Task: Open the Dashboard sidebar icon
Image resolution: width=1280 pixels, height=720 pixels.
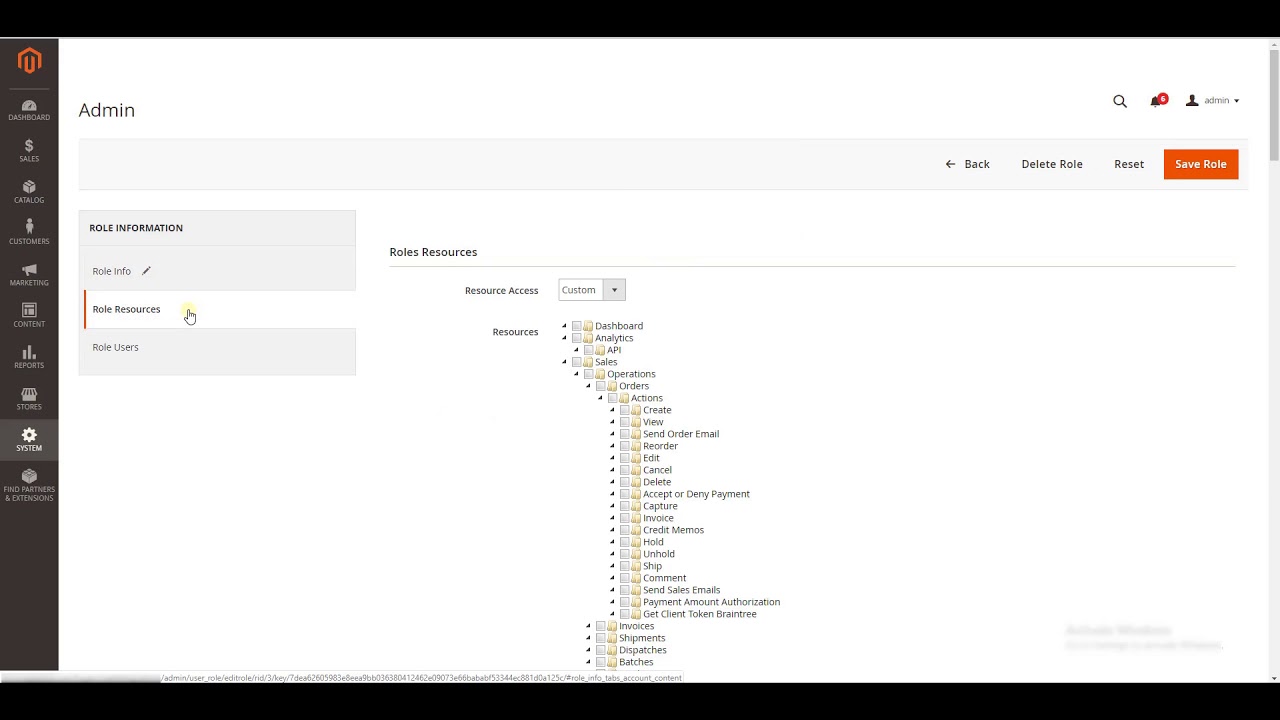Action: click(29, 111)
